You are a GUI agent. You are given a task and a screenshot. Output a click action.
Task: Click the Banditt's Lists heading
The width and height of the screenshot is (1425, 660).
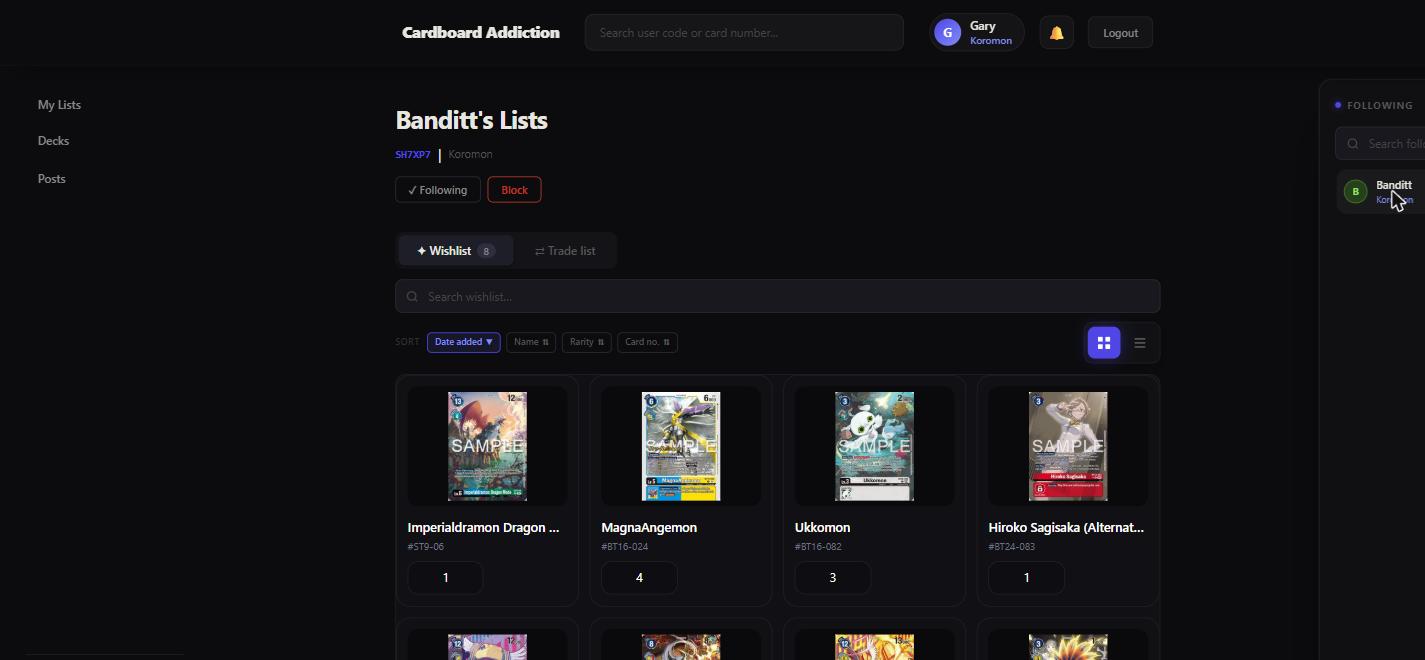472,120
